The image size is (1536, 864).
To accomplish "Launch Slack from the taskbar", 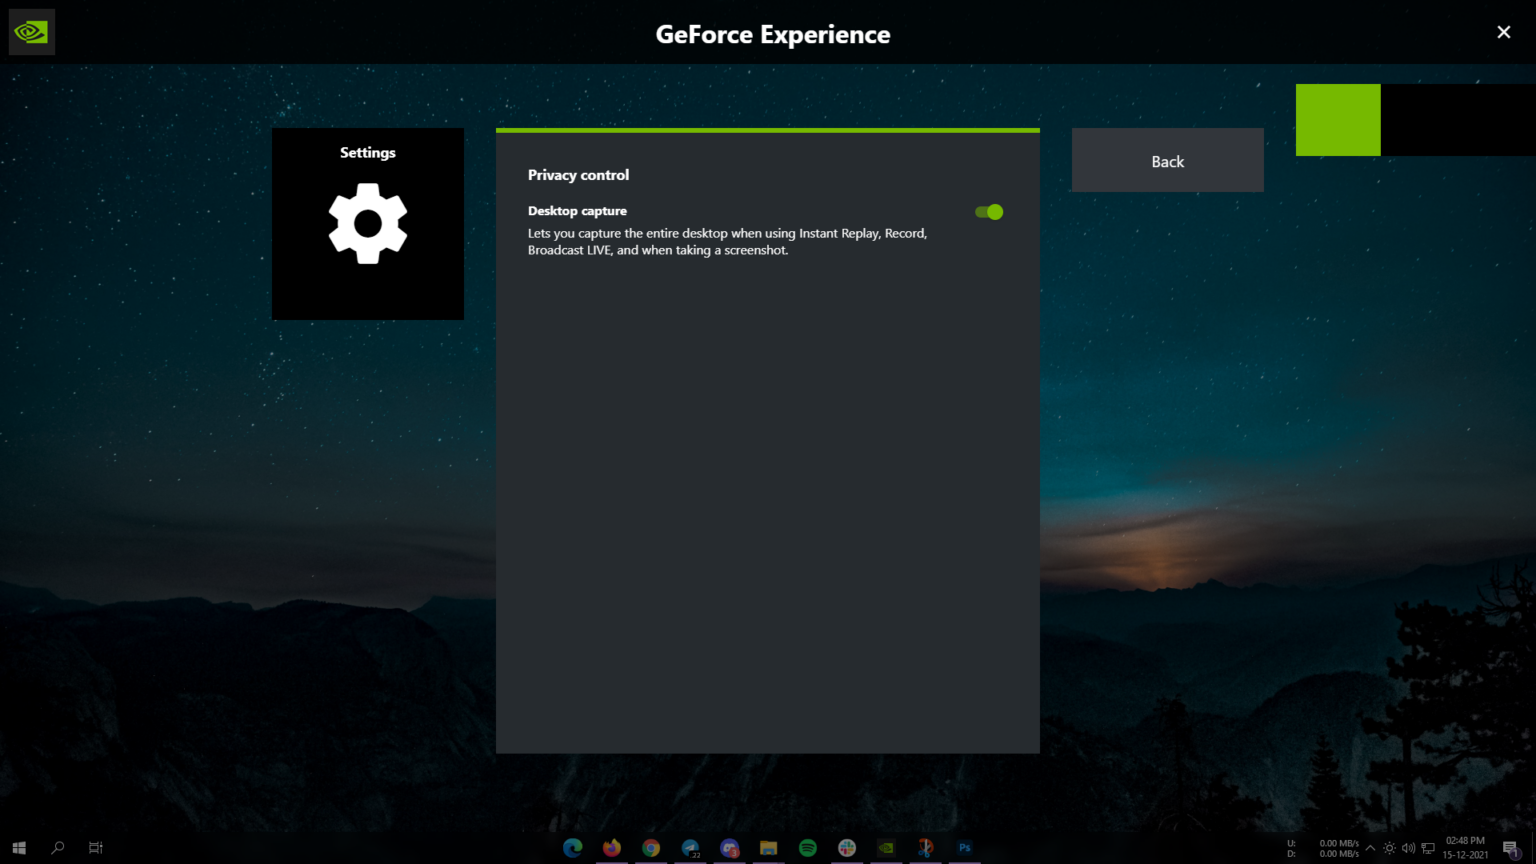I will coord(847,848).
